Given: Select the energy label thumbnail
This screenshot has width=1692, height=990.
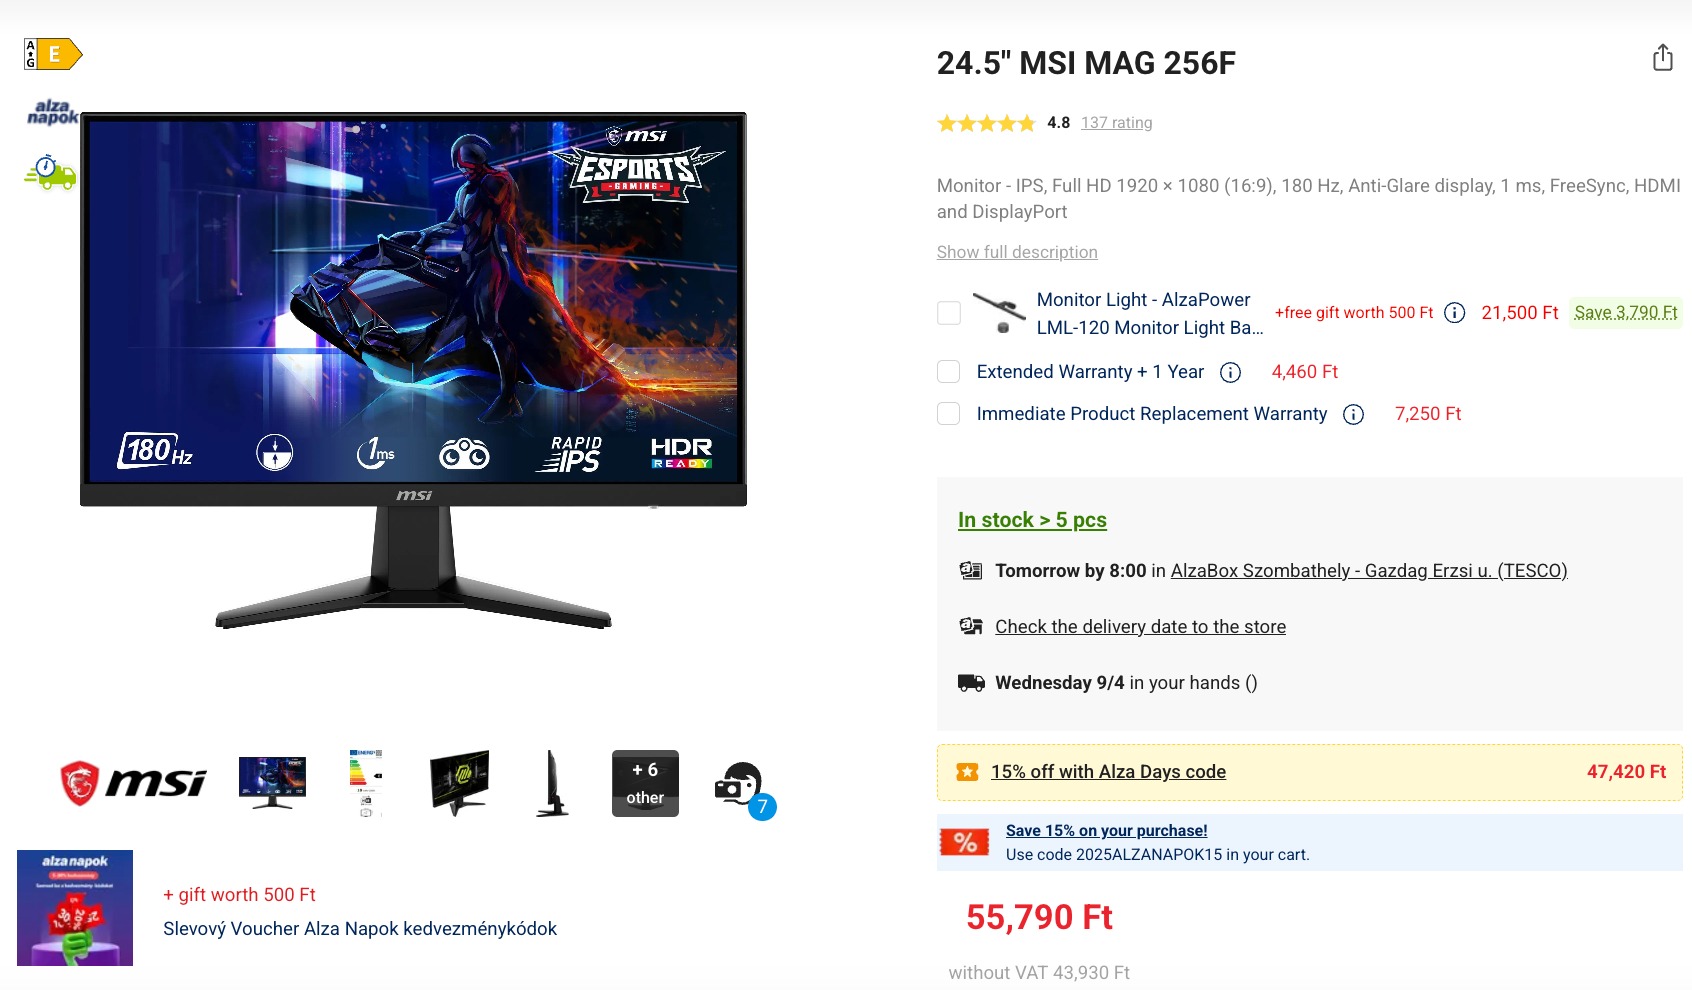Looking at the screenshot, I should 366,783.
